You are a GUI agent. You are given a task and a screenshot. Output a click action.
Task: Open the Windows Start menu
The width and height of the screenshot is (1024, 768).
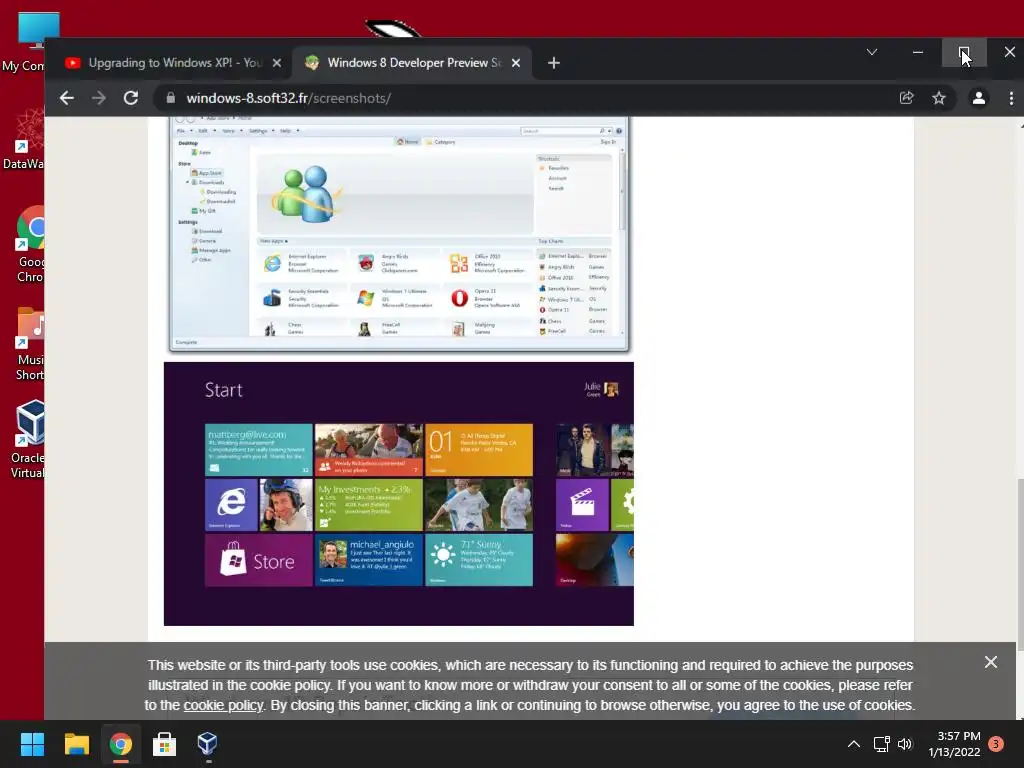click(32, 744)
